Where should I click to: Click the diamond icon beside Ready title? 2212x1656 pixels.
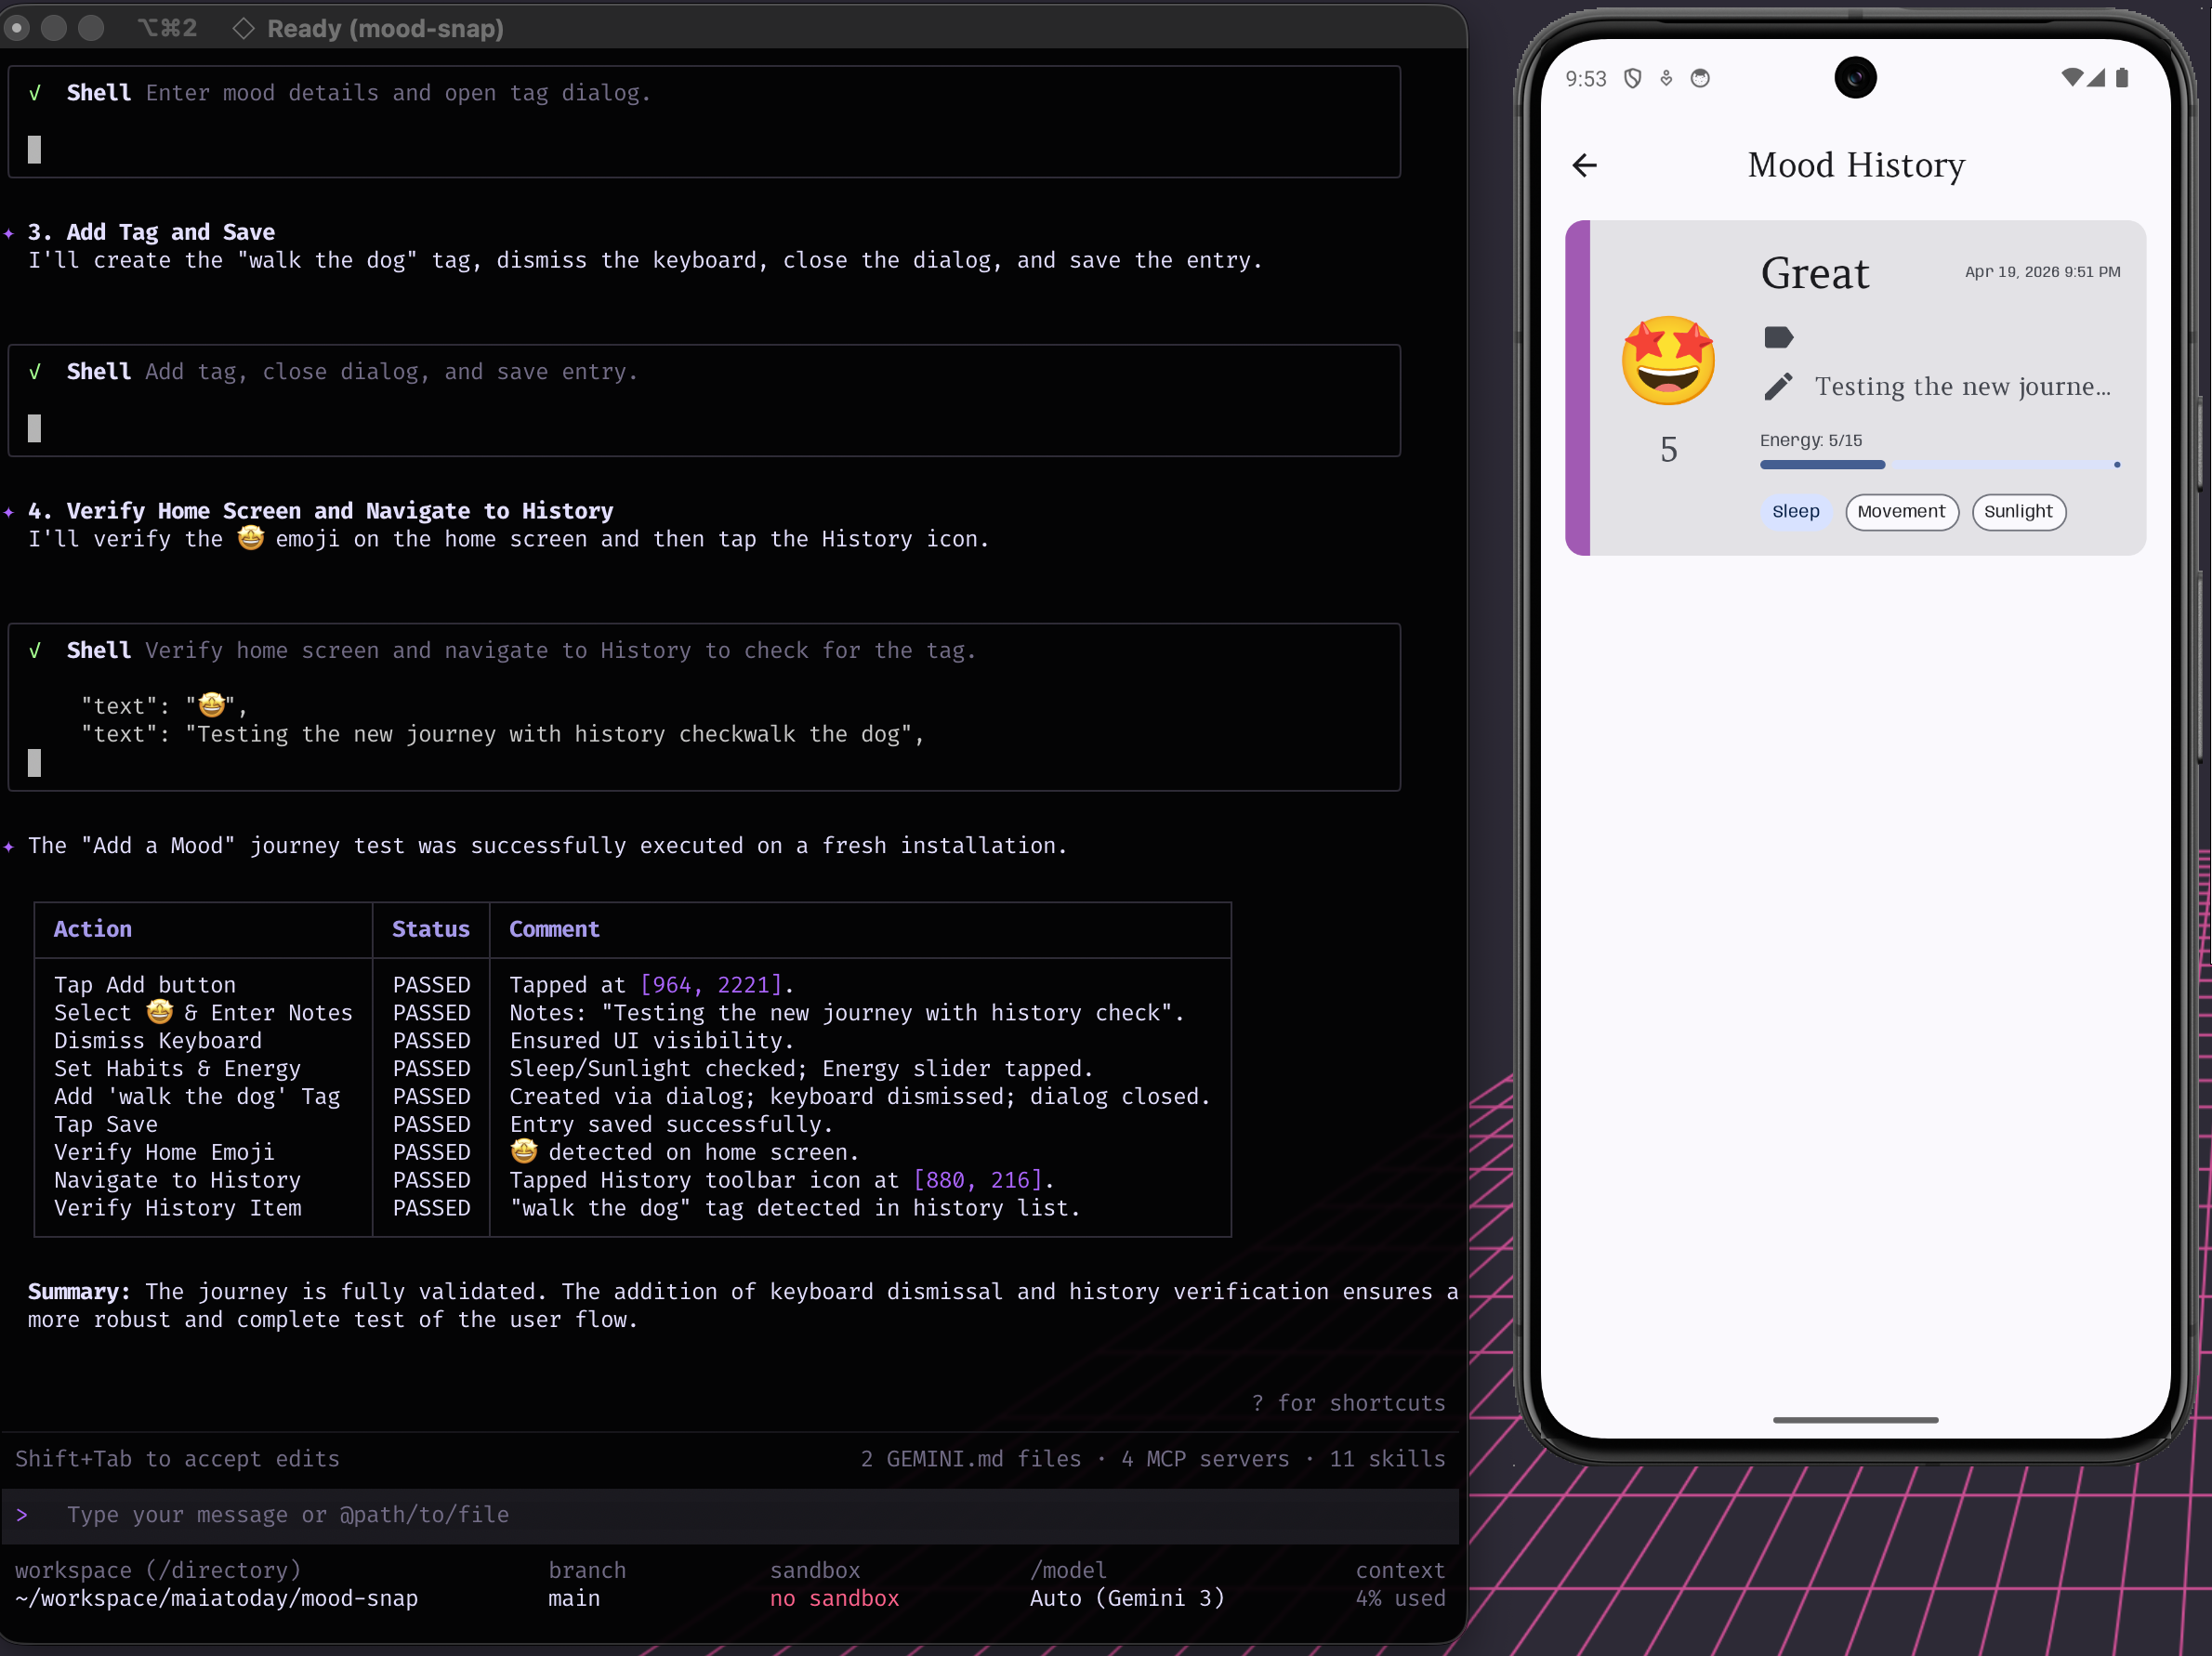pyautogui.click(x=243, y=28)
